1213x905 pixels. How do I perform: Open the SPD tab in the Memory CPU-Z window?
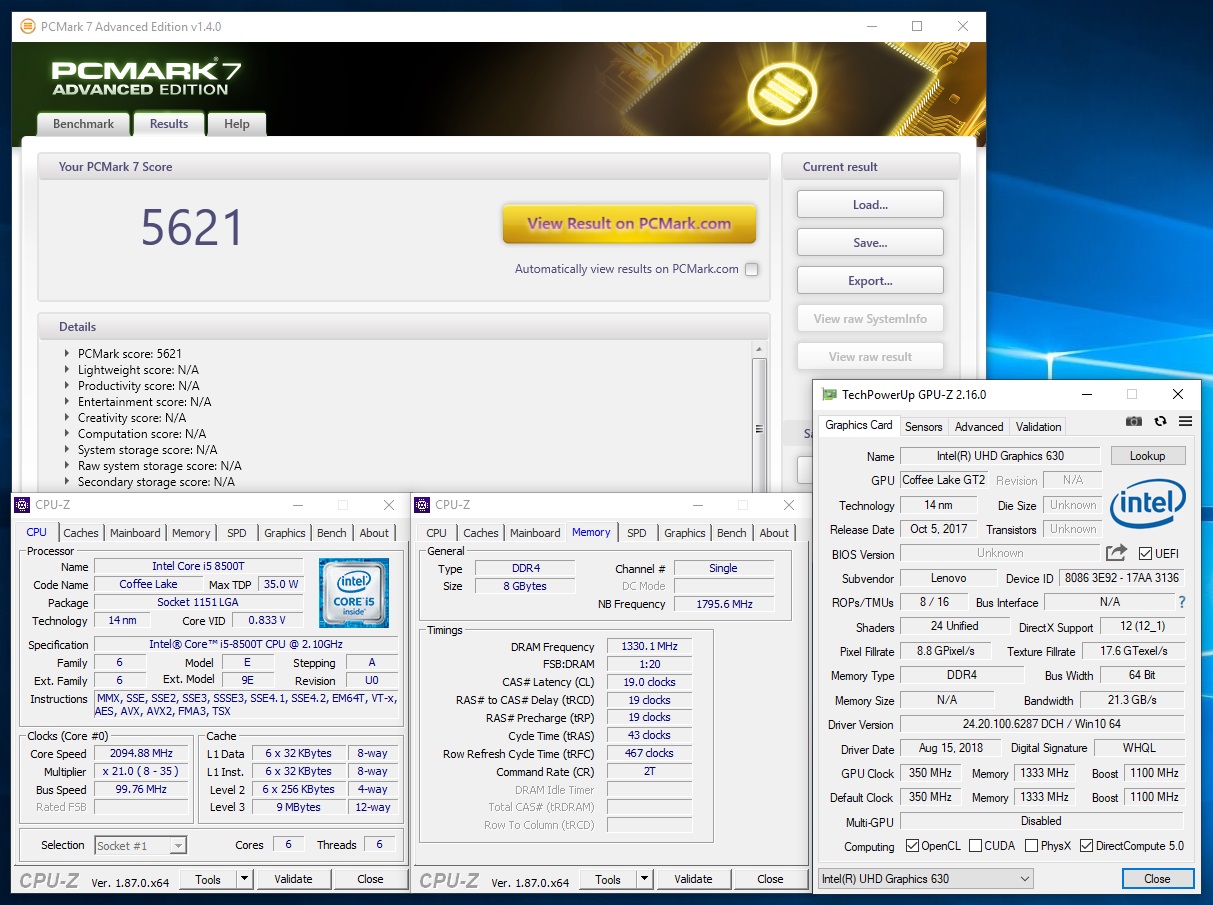click(637, 533)
